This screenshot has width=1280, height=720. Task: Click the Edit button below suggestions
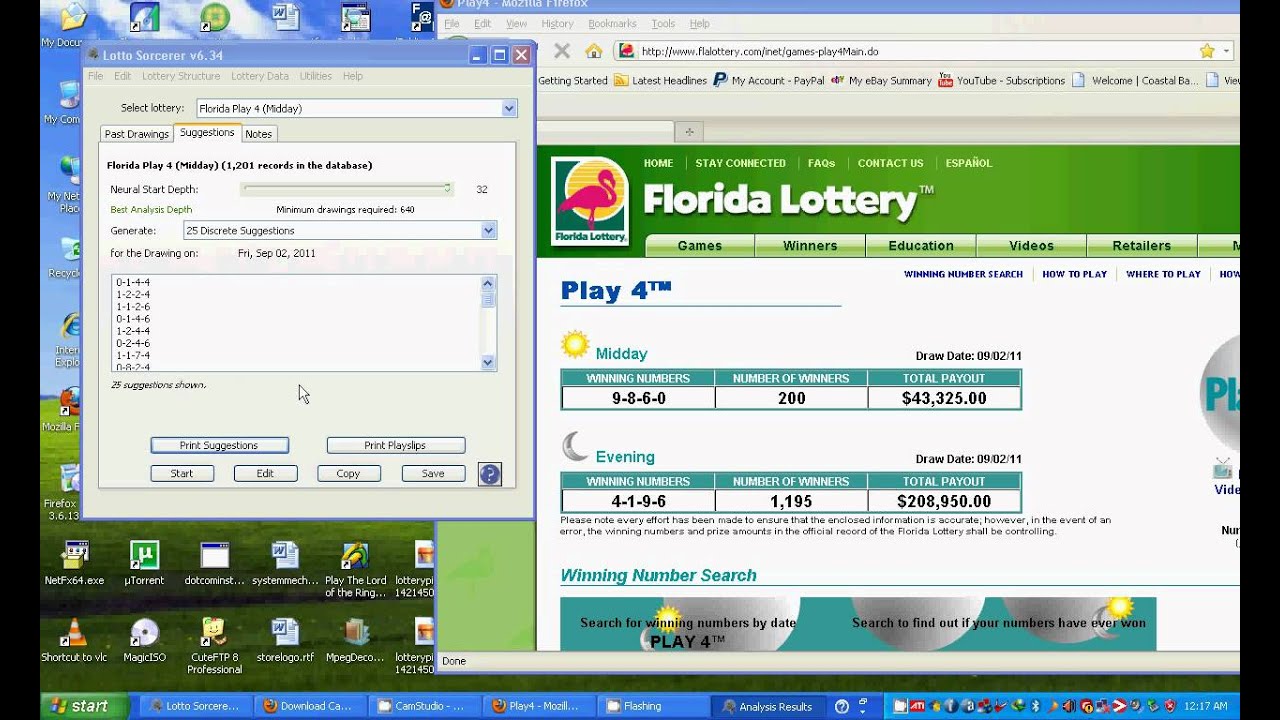[265, 473]
